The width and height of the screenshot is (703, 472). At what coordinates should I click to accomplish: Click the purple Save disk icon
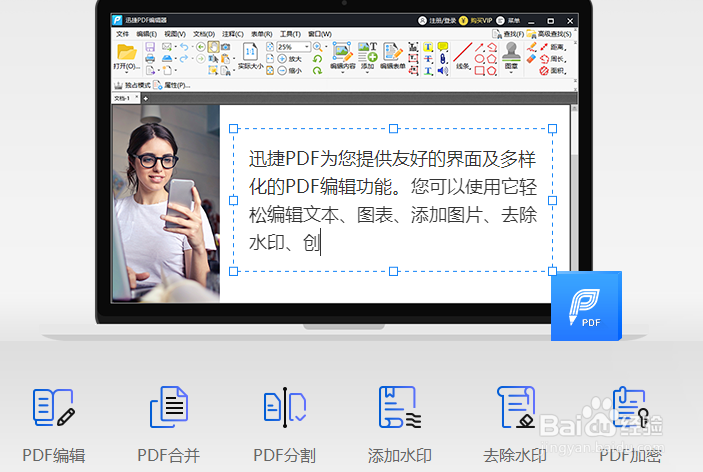150,47
